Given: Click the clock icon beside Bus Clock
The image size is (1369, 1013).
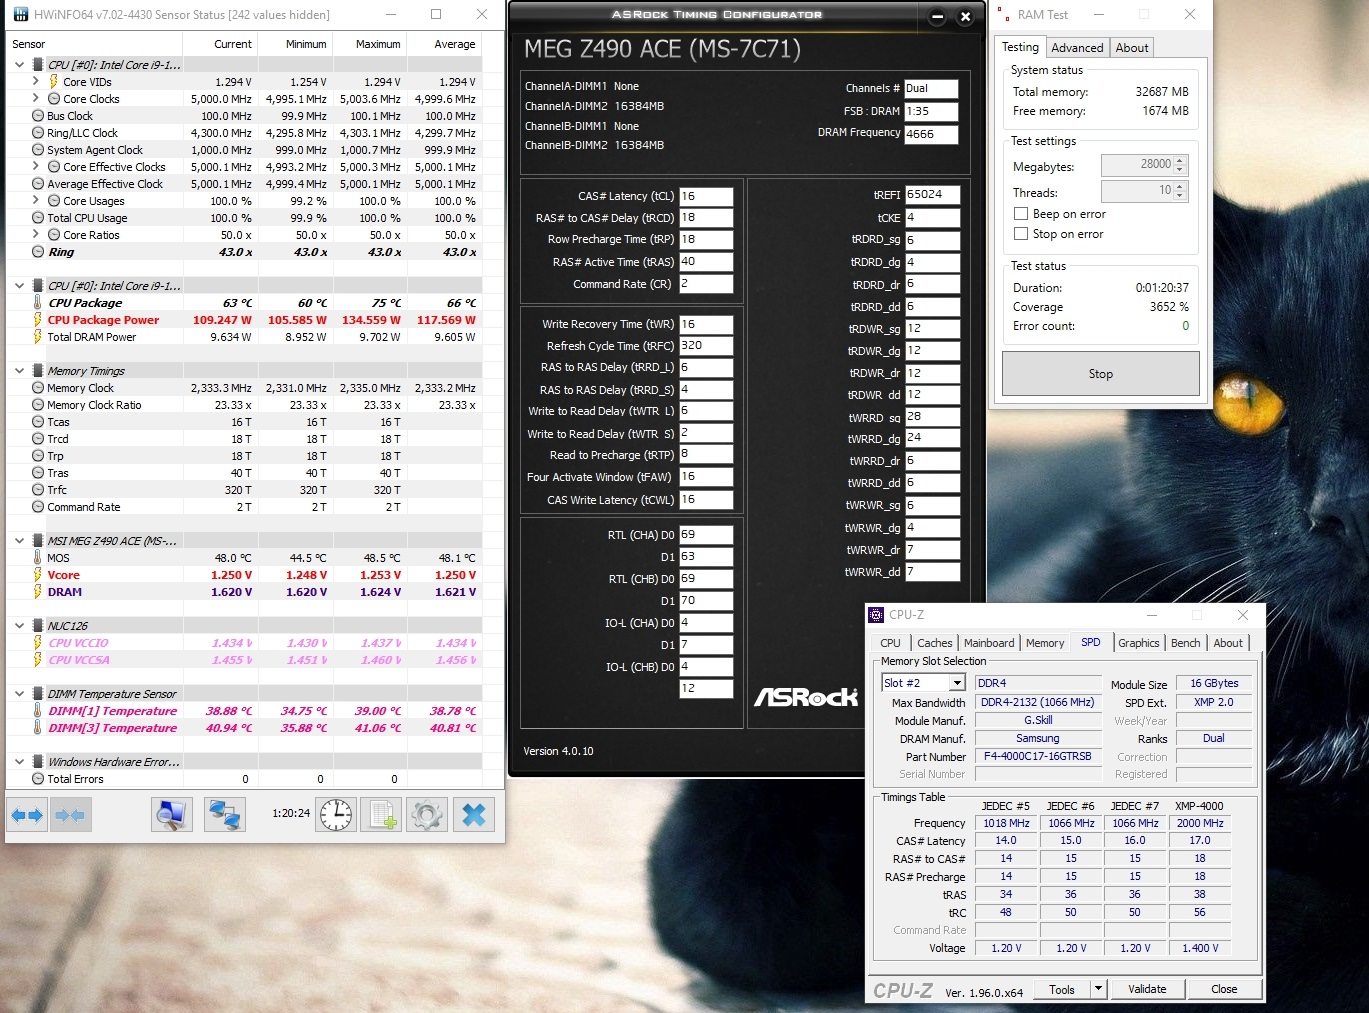Looking at the screenshot, I should click(38, 116).
